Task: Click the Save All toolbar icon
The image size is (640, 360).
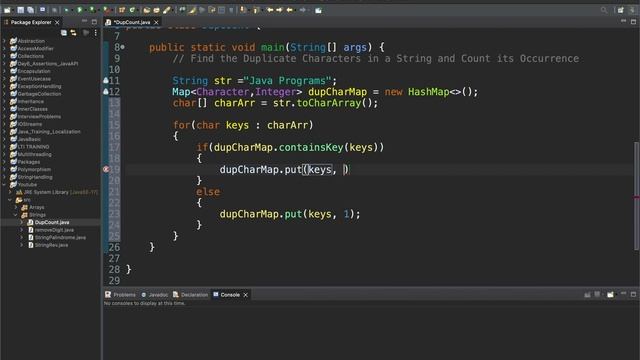Action: pos(30,10)
